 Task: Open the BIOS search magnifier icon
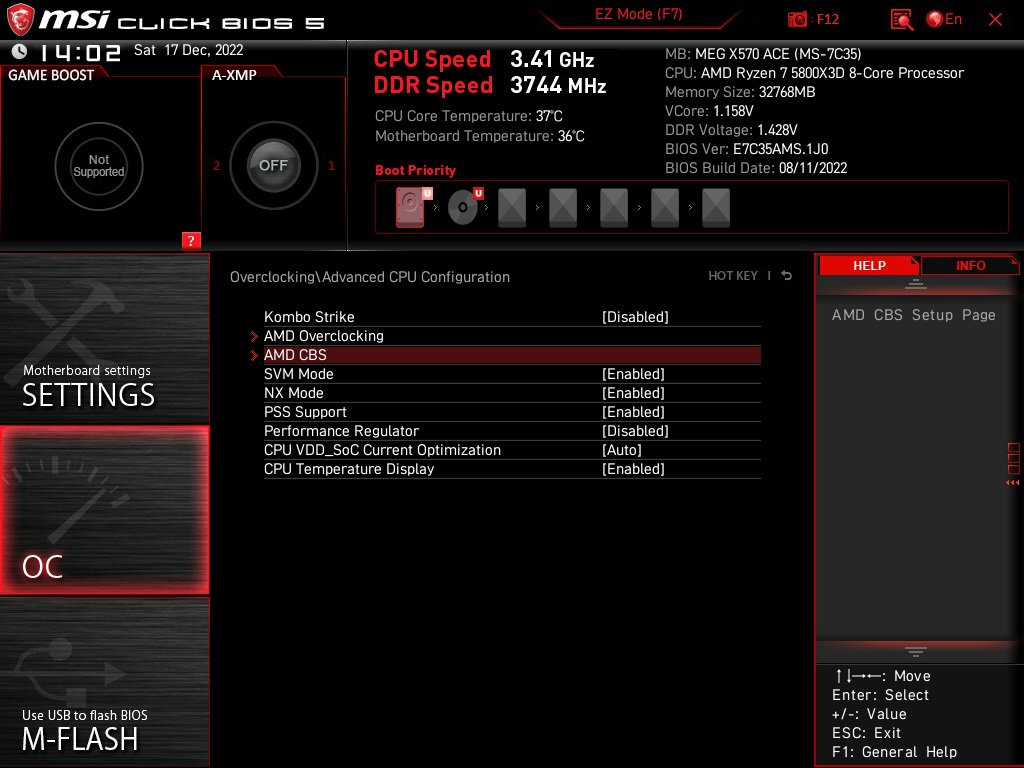[901, 20]
